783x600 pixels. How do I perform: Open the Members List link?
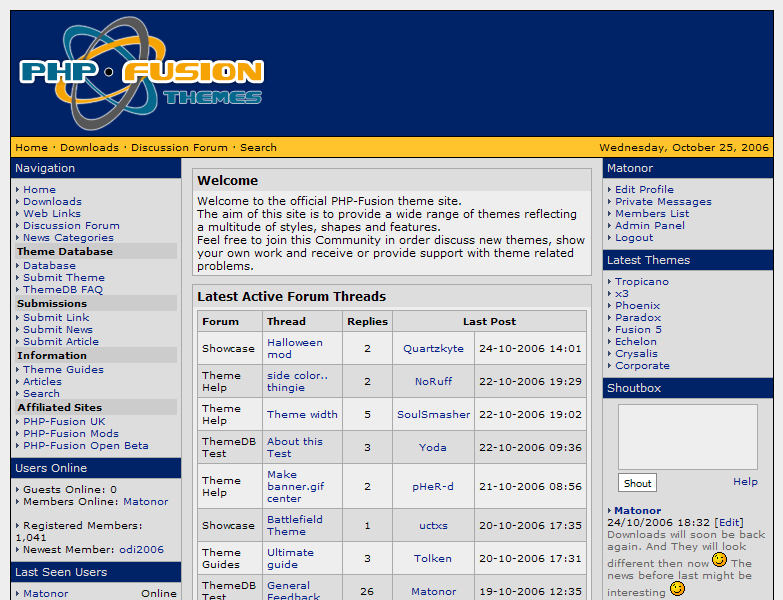(x=652, y=214)
